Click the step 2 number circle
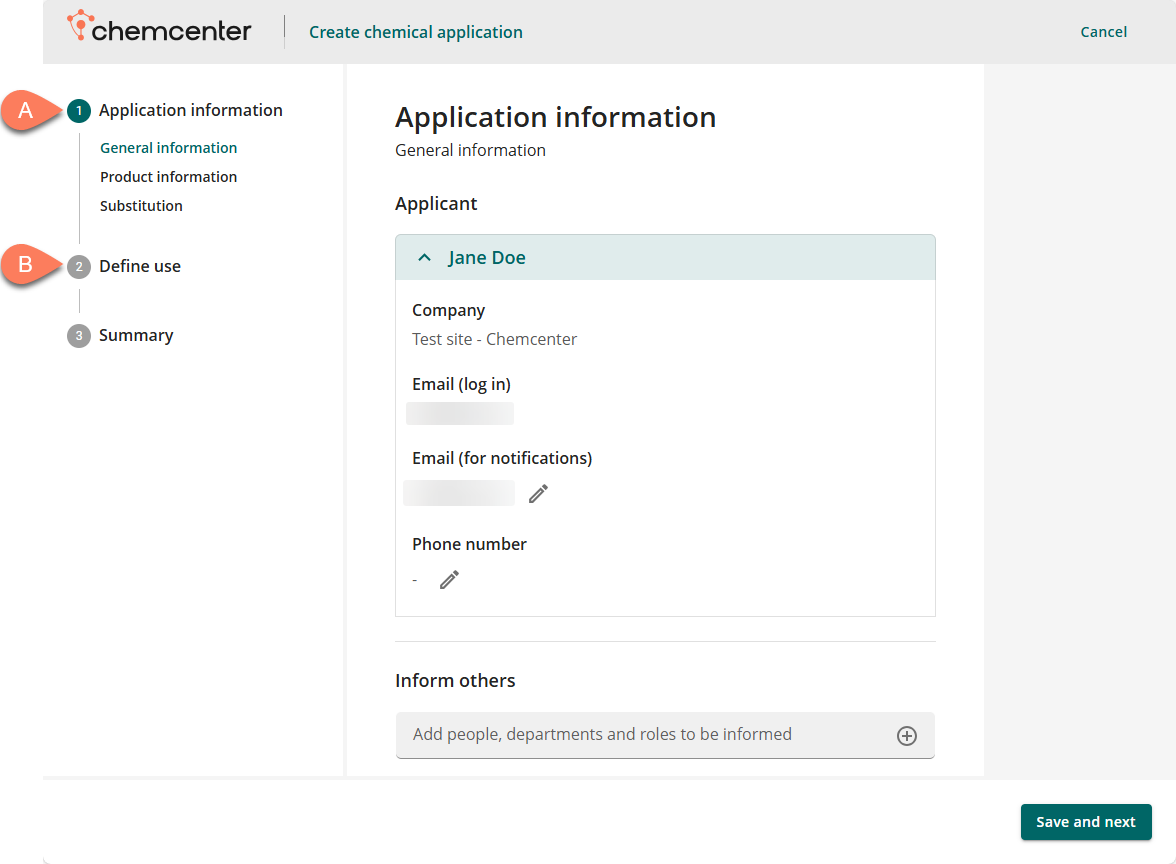1176x864 pixels. coord(79,267)
